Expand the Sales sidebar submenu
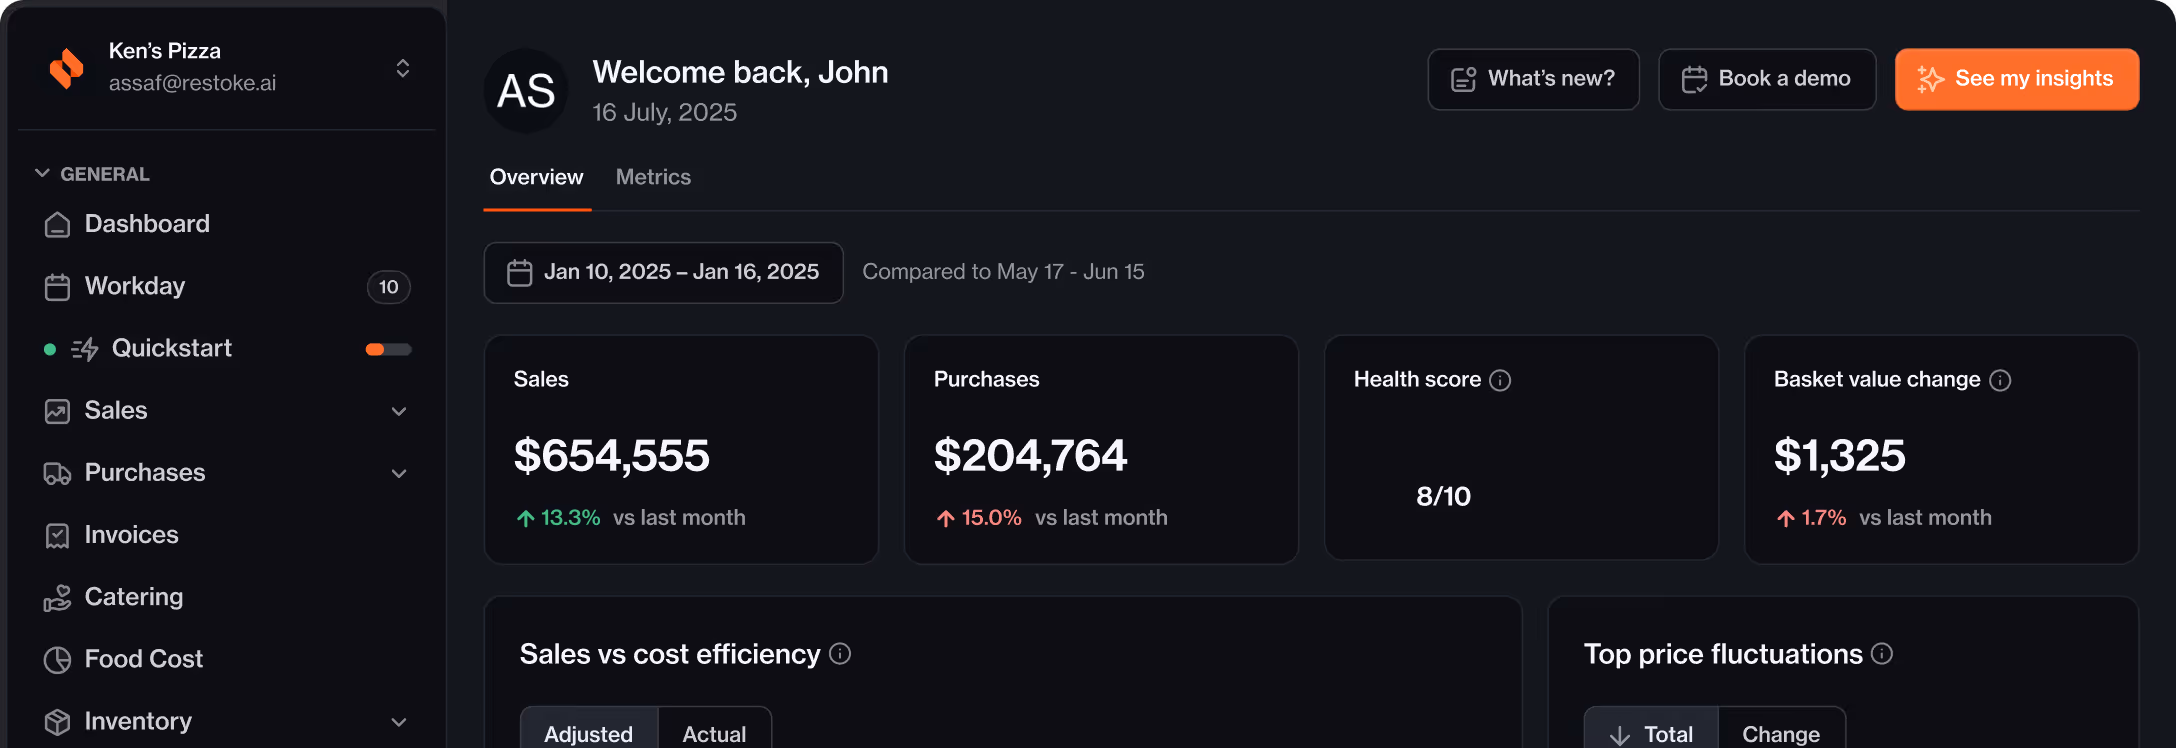The width and height of the screenshot is (2176, 748). [399, 411]
